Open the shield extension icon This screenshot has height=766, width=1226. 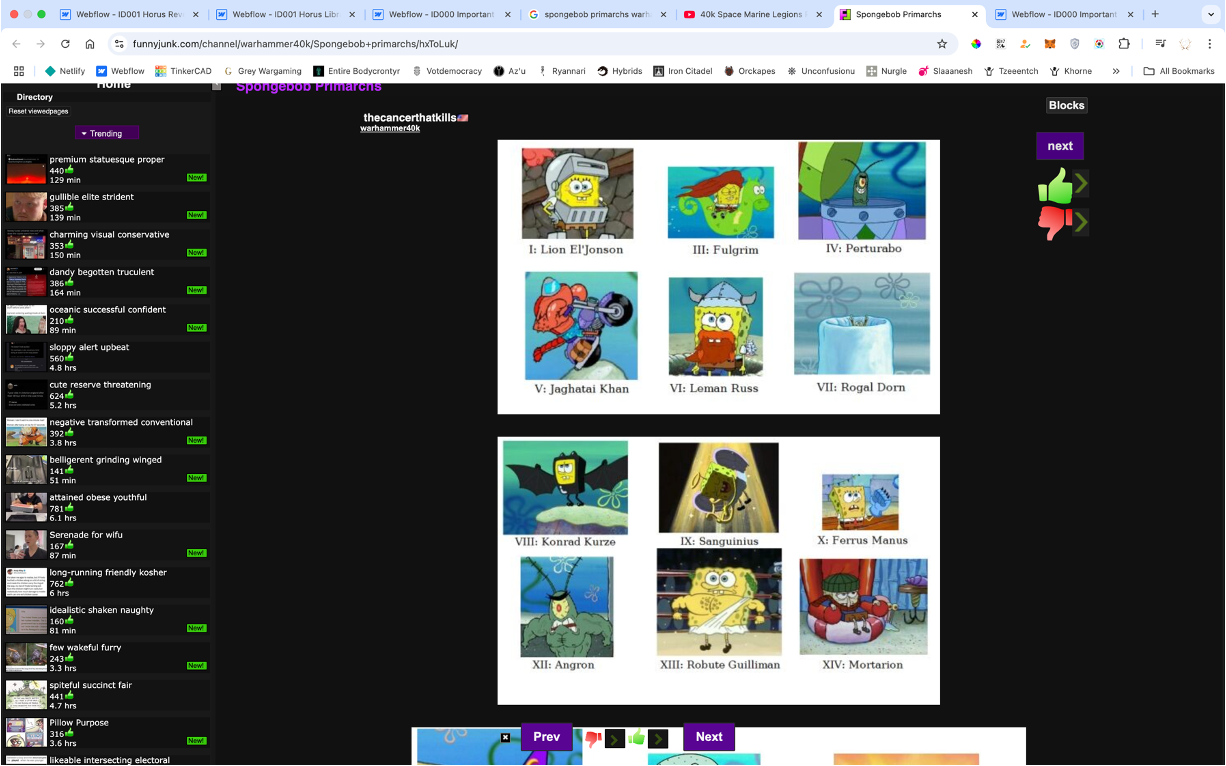tap(1075, 44)
